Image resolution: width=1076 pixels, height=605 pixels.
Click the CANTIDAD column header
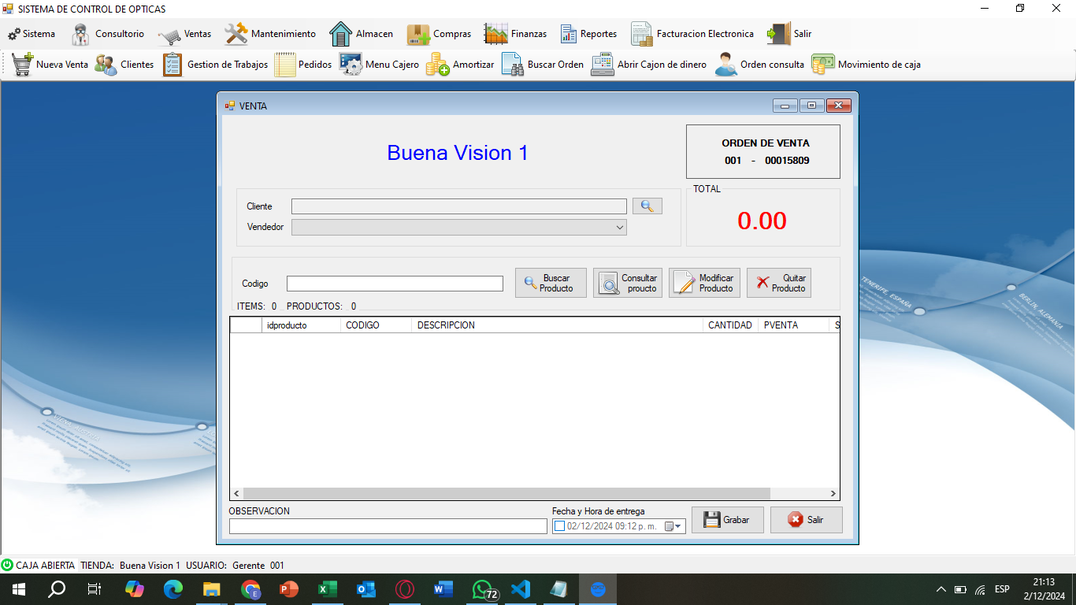[x=730, y=325]
